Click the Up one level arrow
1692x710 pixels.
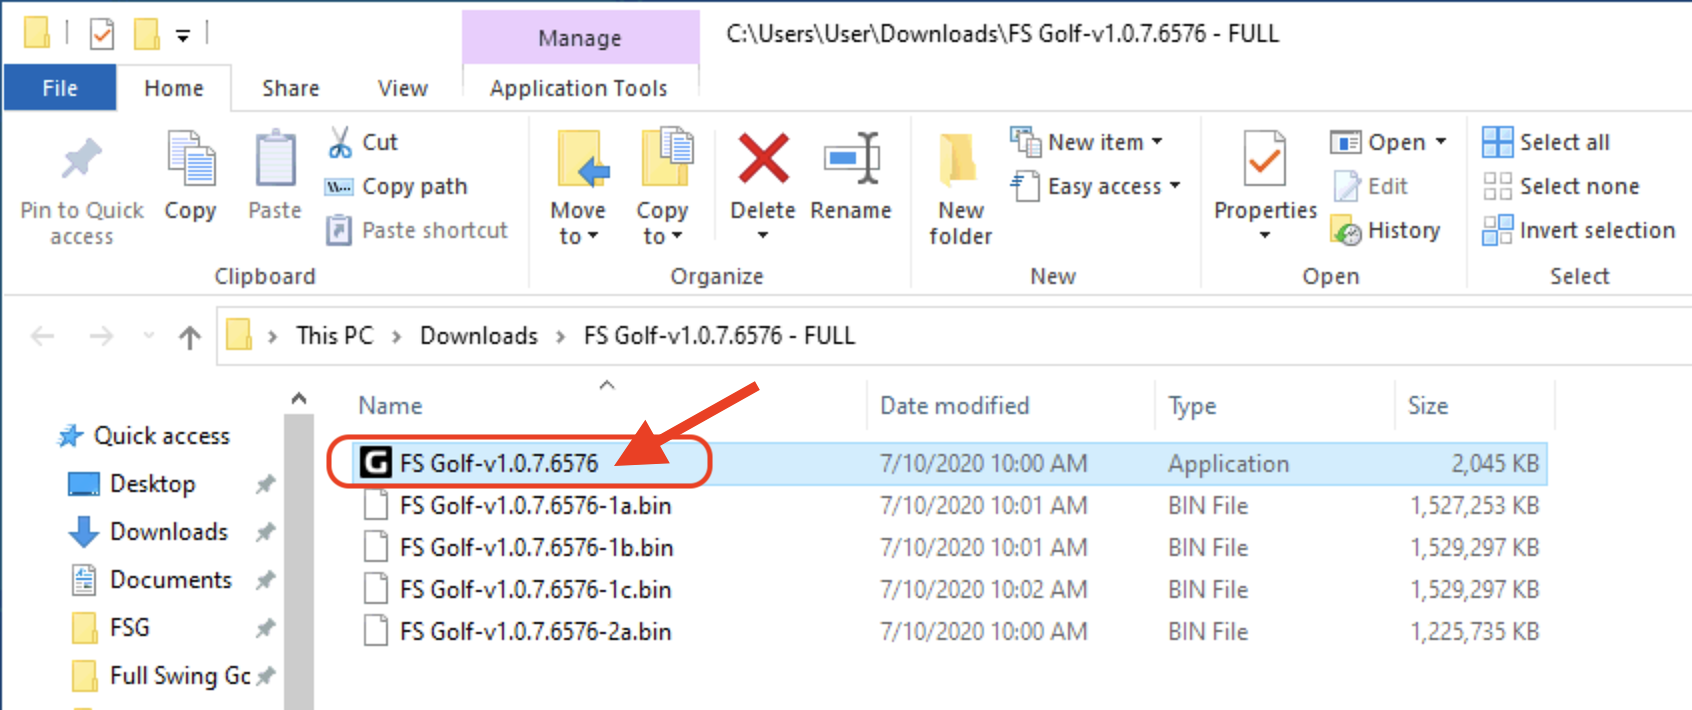click(x=190, y=337)
